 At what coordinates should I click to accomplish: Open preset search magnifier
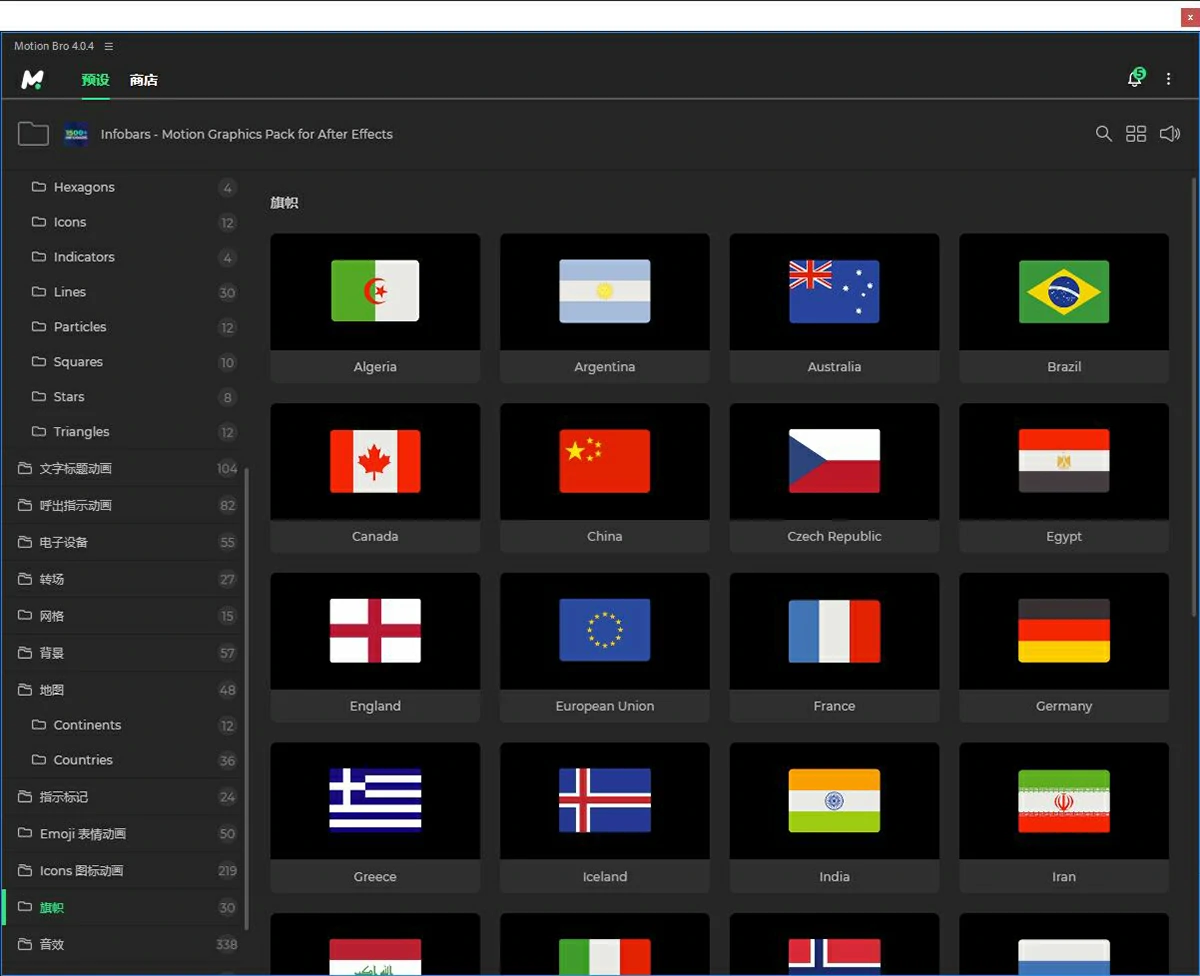1103,134
